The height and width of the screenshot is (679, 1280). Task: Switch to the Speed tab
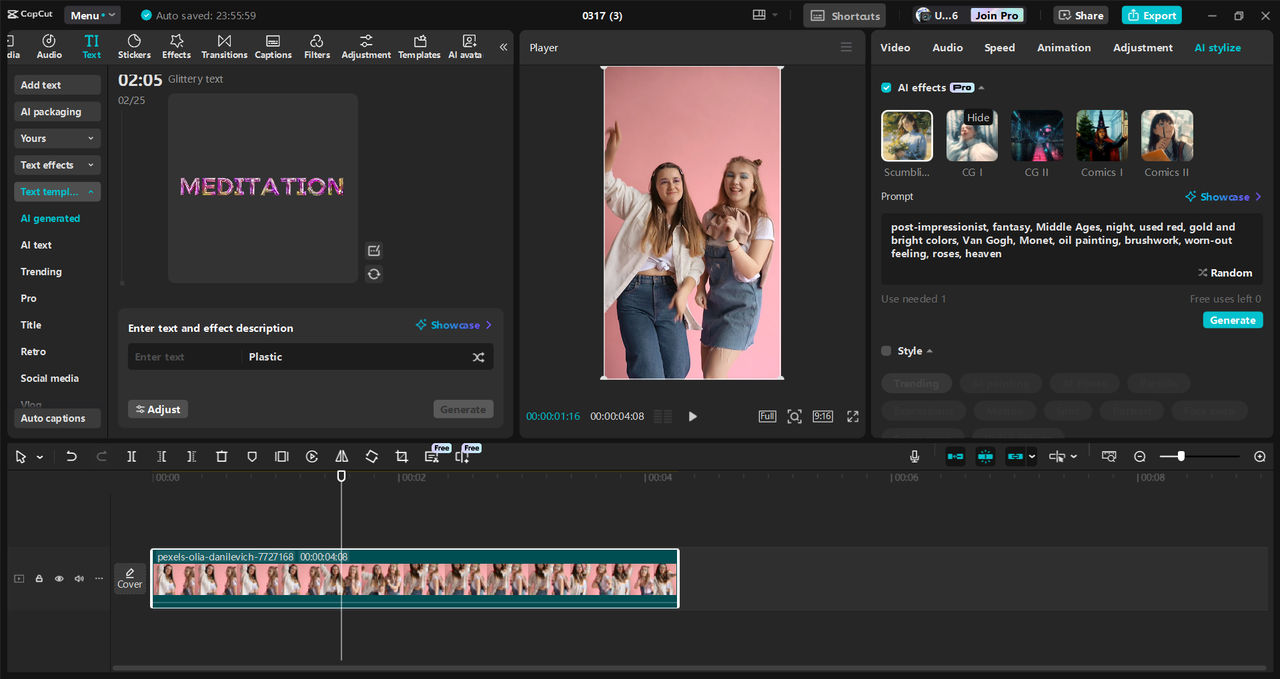tap(999, 48)
